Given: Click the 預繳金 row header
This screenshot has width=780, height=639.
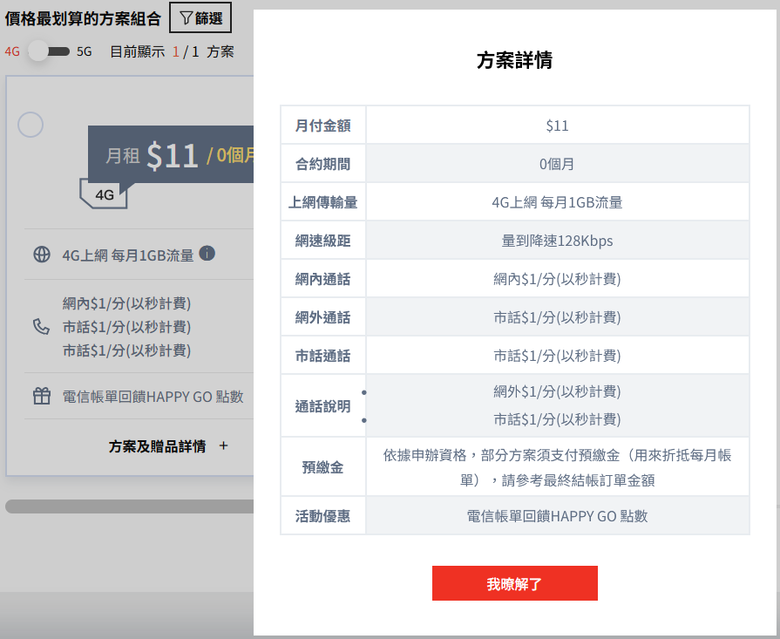Looking at the screenshot, I should (323, 467).
